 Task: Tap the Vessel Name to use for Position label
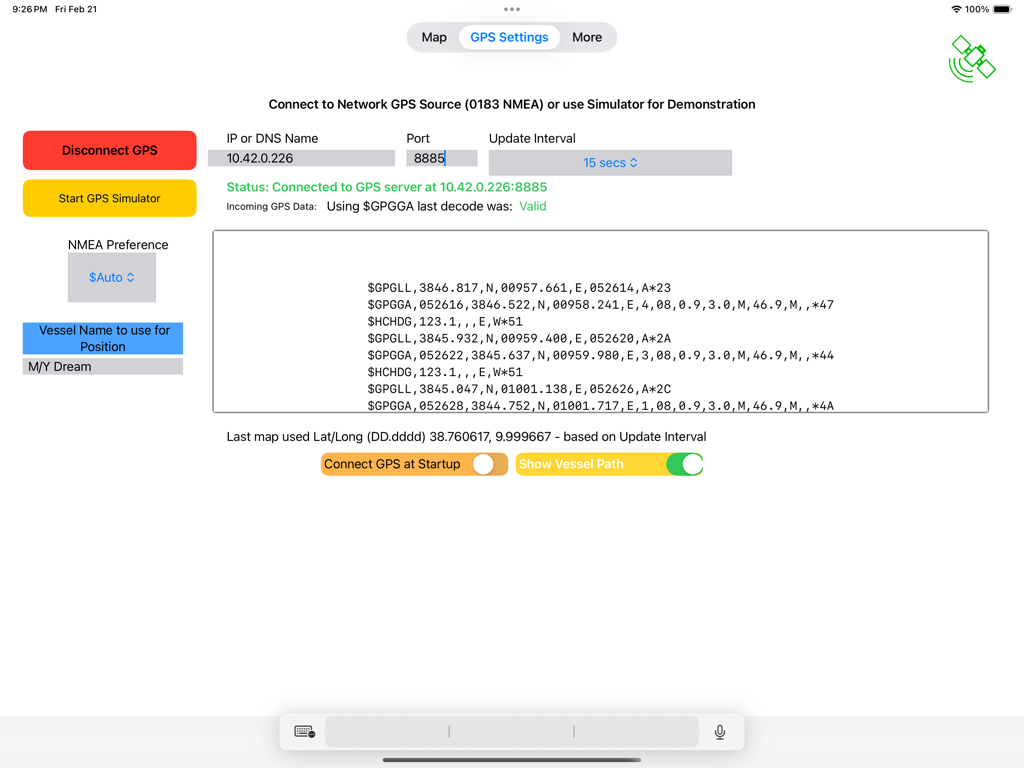point(103,338)
